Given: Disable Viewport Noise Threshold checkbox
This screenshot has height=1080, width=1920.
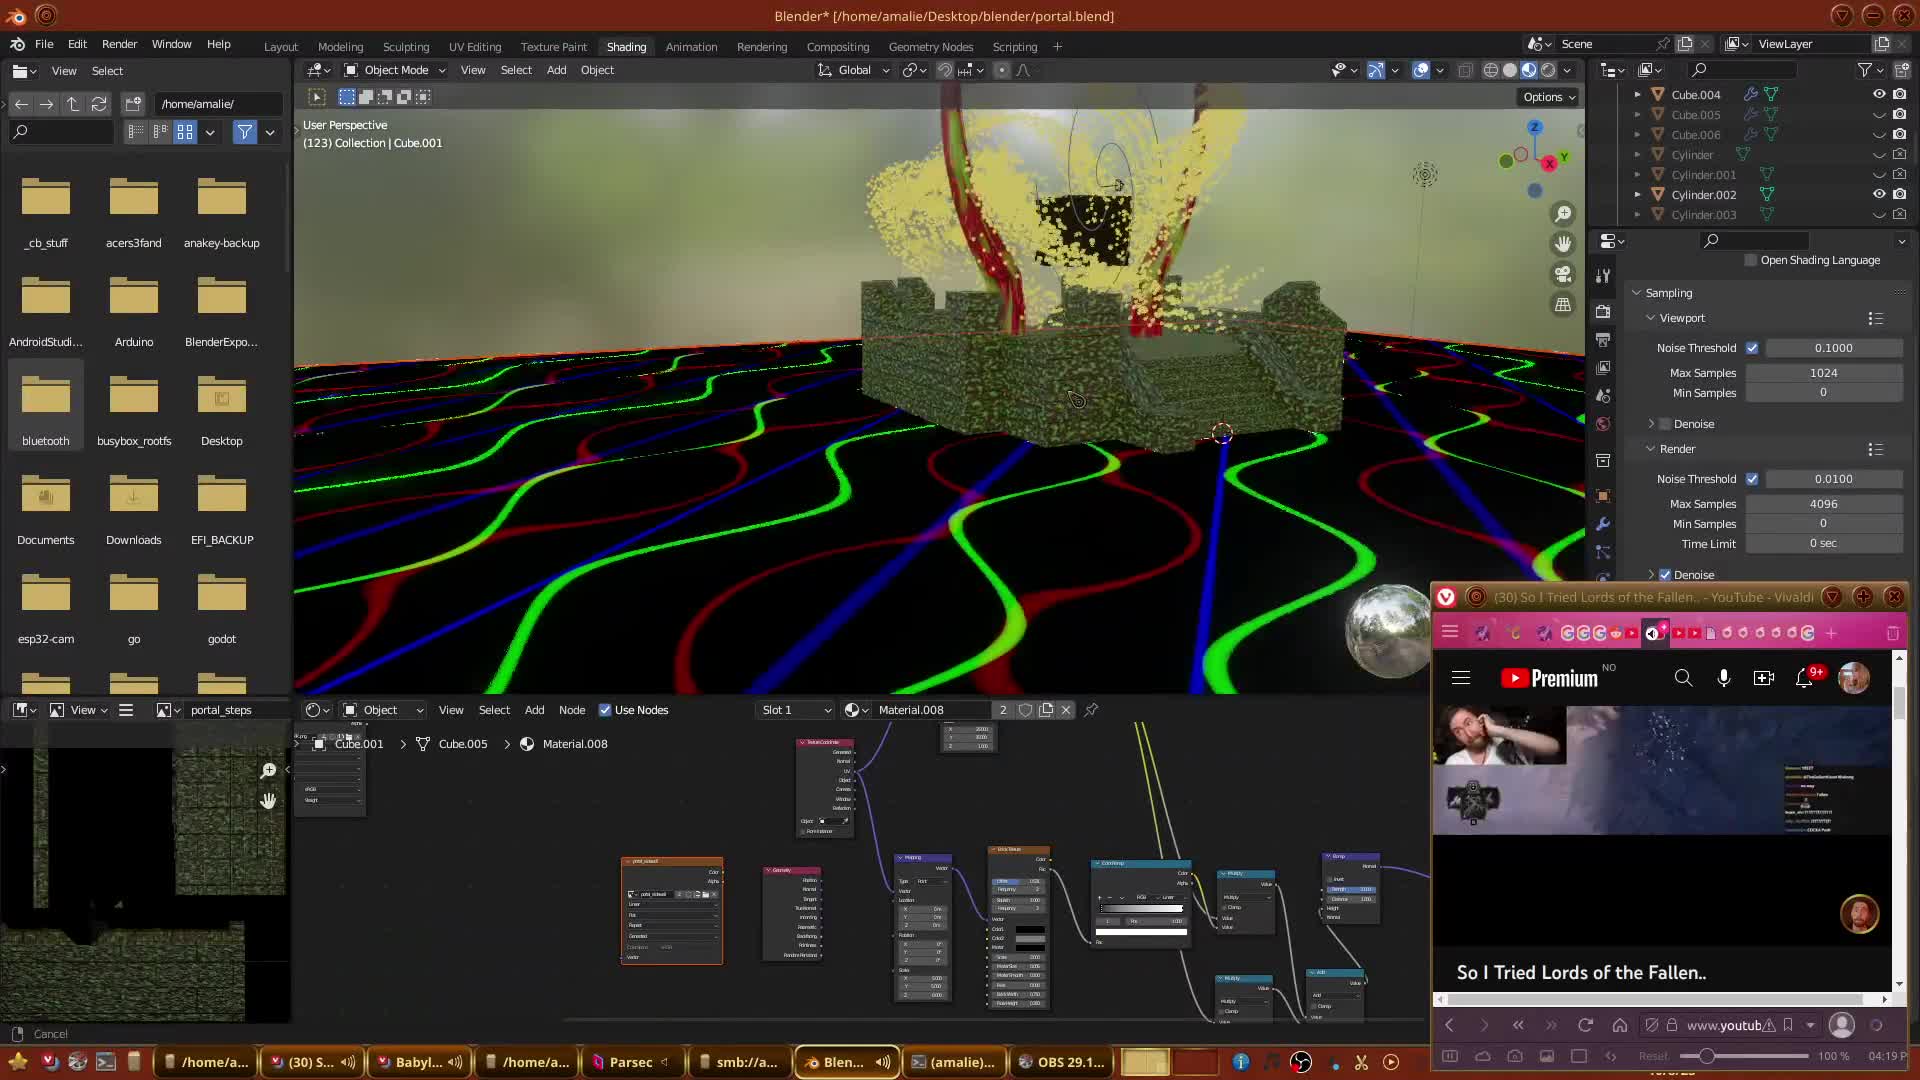Looking at the screenshot, I should tap(1752, 348).
